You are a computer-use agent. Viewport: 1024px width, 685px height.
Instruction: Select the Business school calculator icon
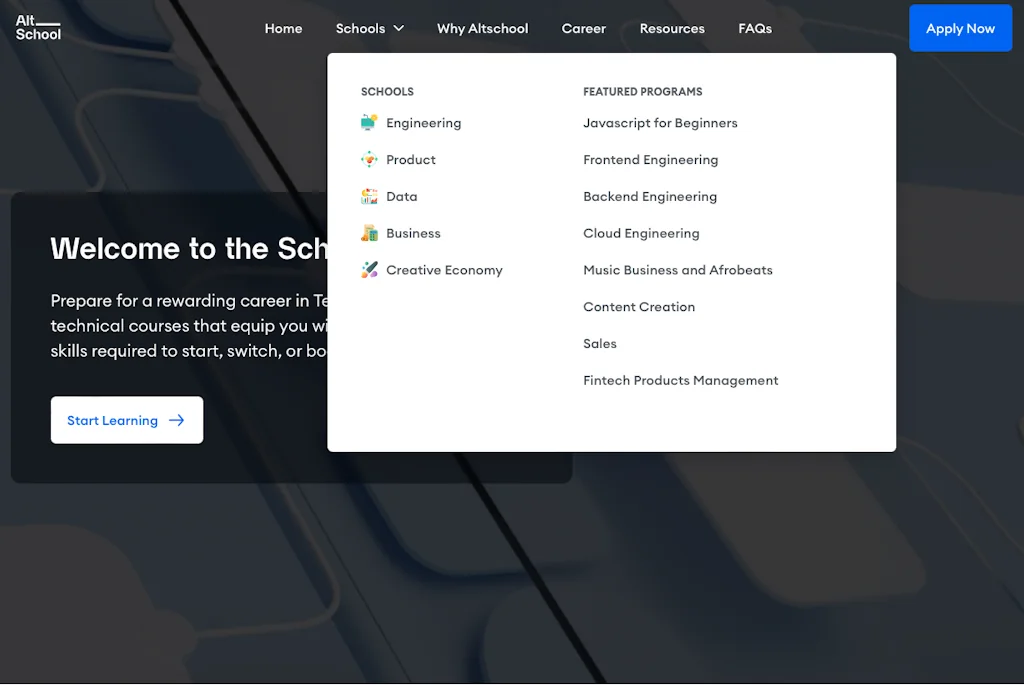coord(370,232)
